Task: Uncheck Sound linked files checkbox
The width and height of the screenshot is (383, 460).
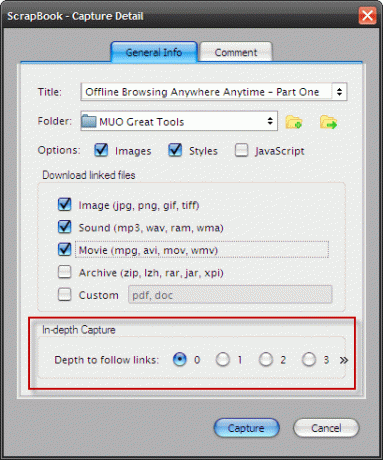Action: click(64, 227)
